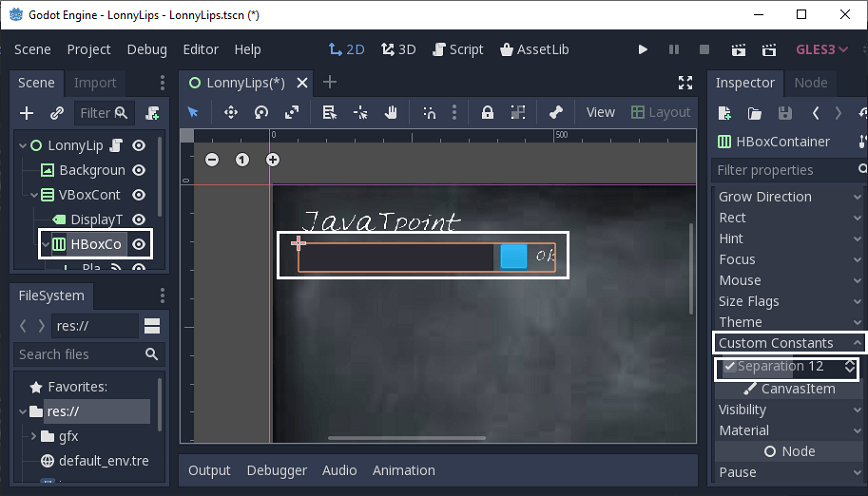Open the Project menu

pyautogui.click(x=89, y=49)
